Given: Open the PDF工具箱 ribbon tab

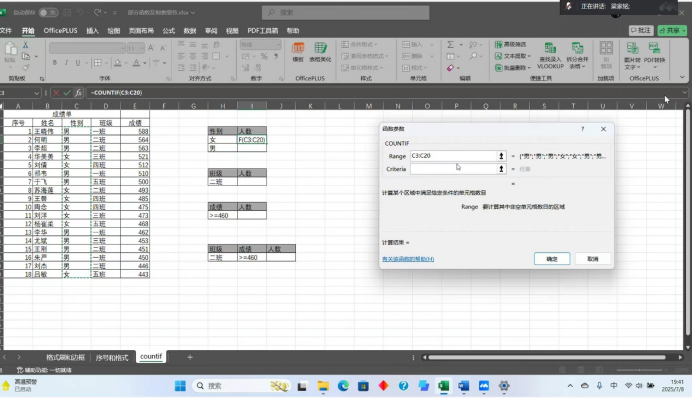Looking at the screenshot, I should pyautogui.click(x=263, y=30).
